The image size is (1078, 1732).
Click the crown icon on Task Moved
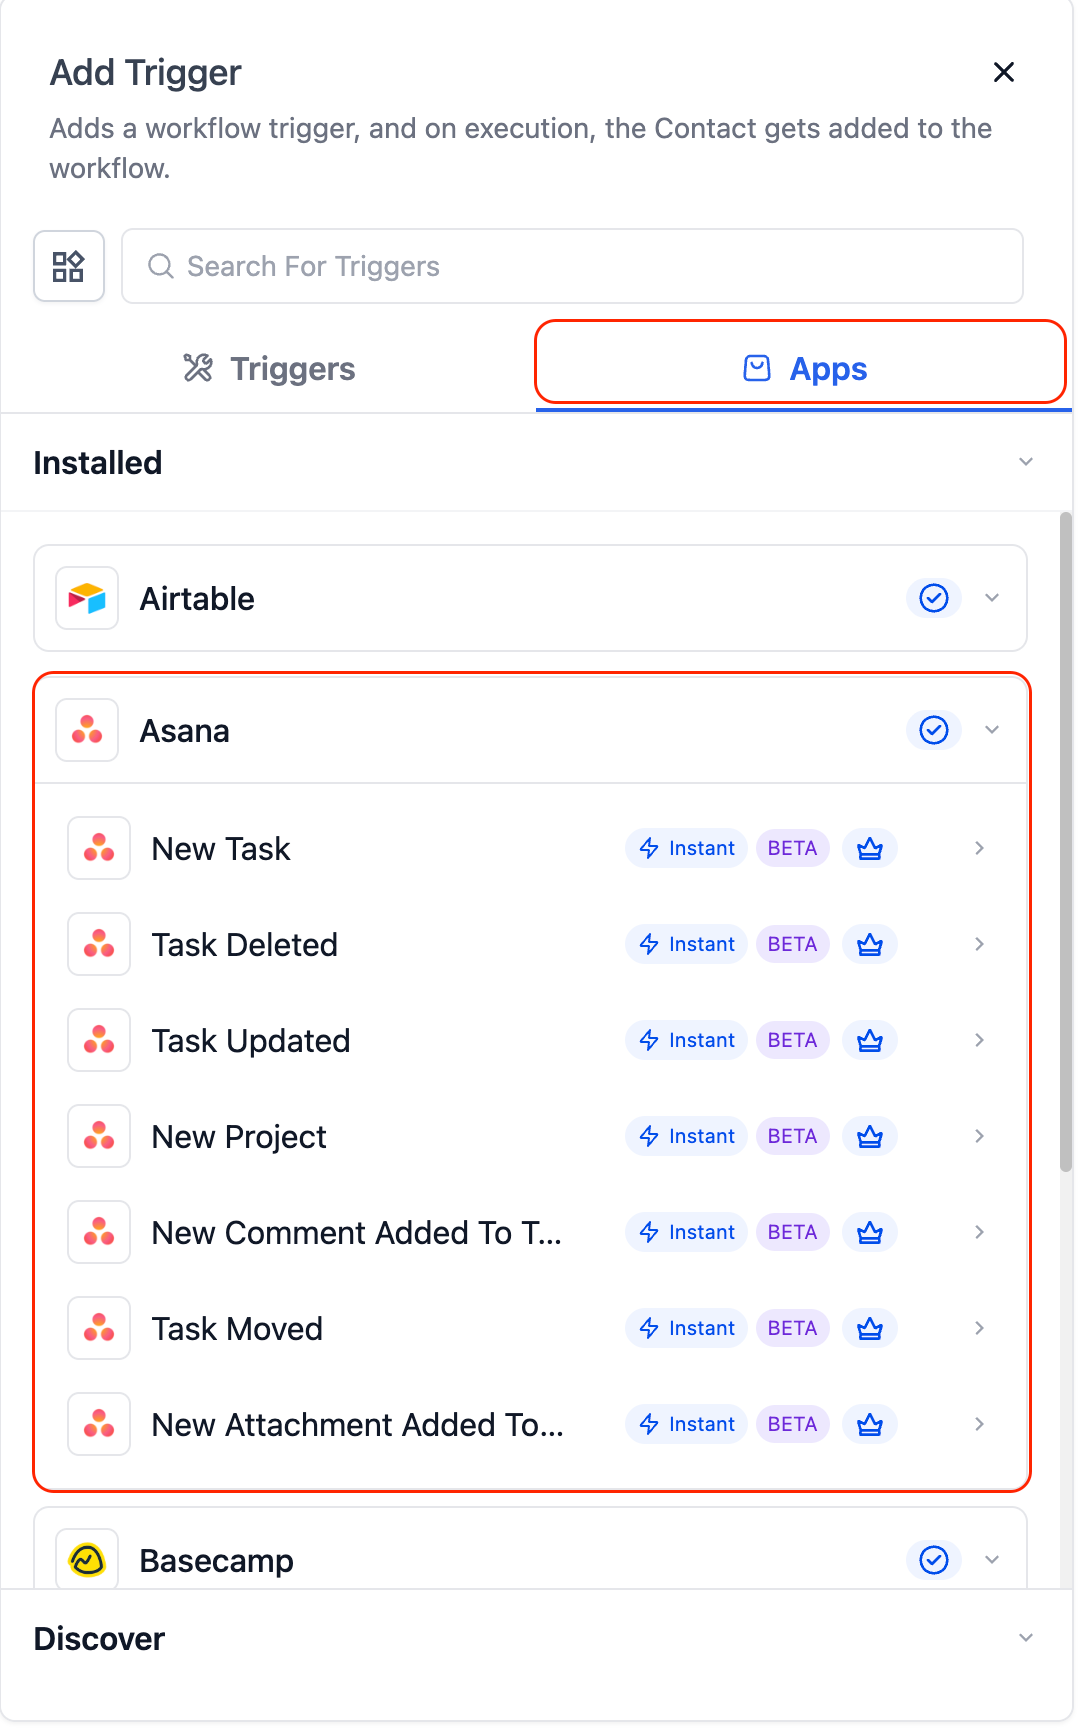[869, 1328]
